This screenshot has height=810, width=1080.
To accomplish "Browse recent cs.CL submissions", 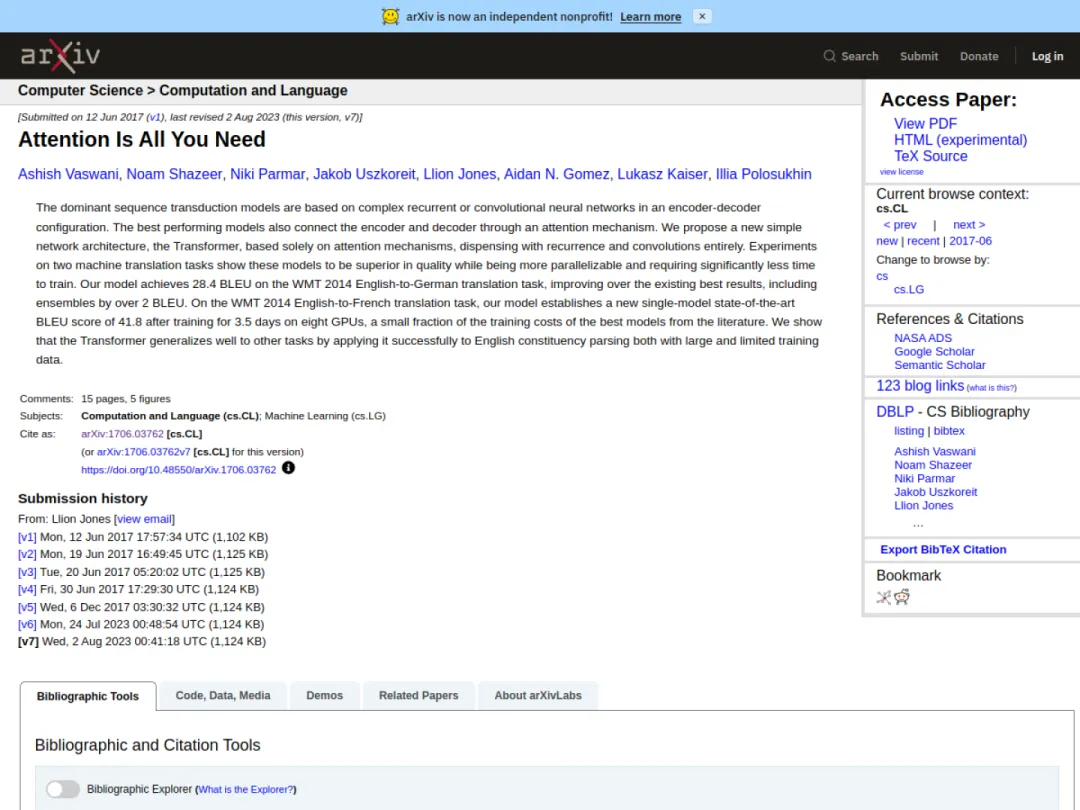I will click(923, 241).
